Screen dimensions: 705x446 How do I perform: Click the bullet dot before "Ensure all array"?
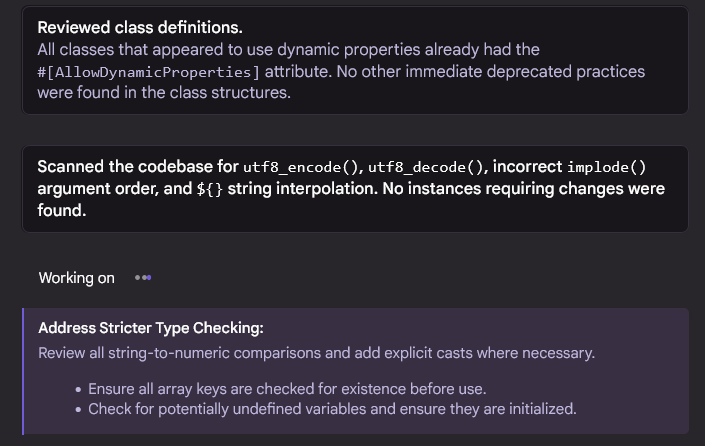click(x=78, y=389)
